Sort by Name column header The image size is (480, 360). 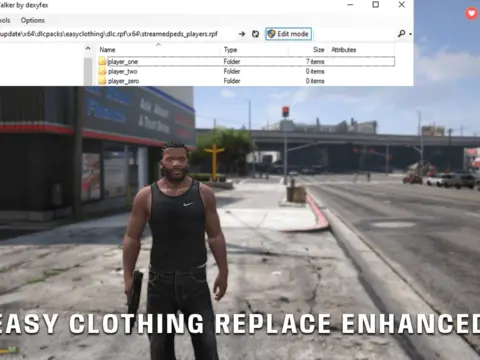(107, 50)
